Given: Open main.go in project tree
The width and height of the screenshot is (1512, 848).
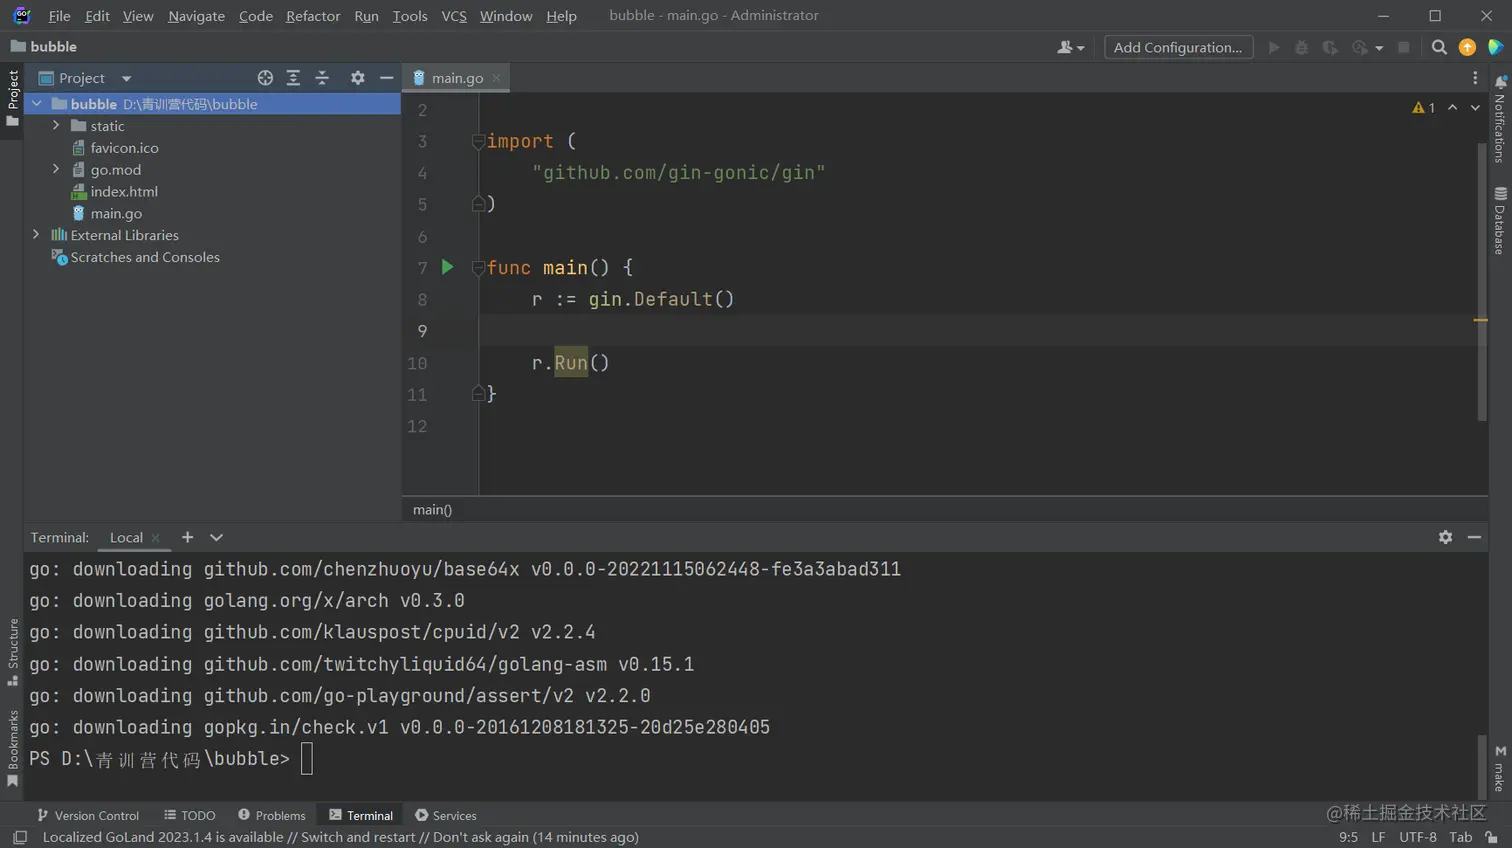Looking at the screenshot, I should 116,213.
